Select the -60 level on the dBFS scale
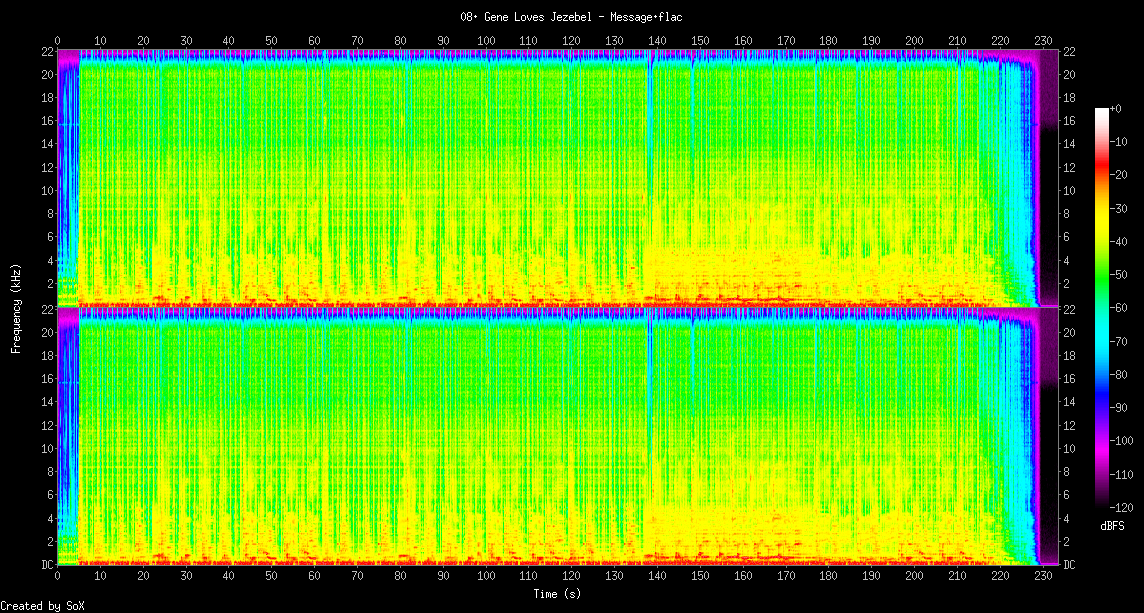The height and width of the screenshot is (613, 1144). tap(1121, 307)
